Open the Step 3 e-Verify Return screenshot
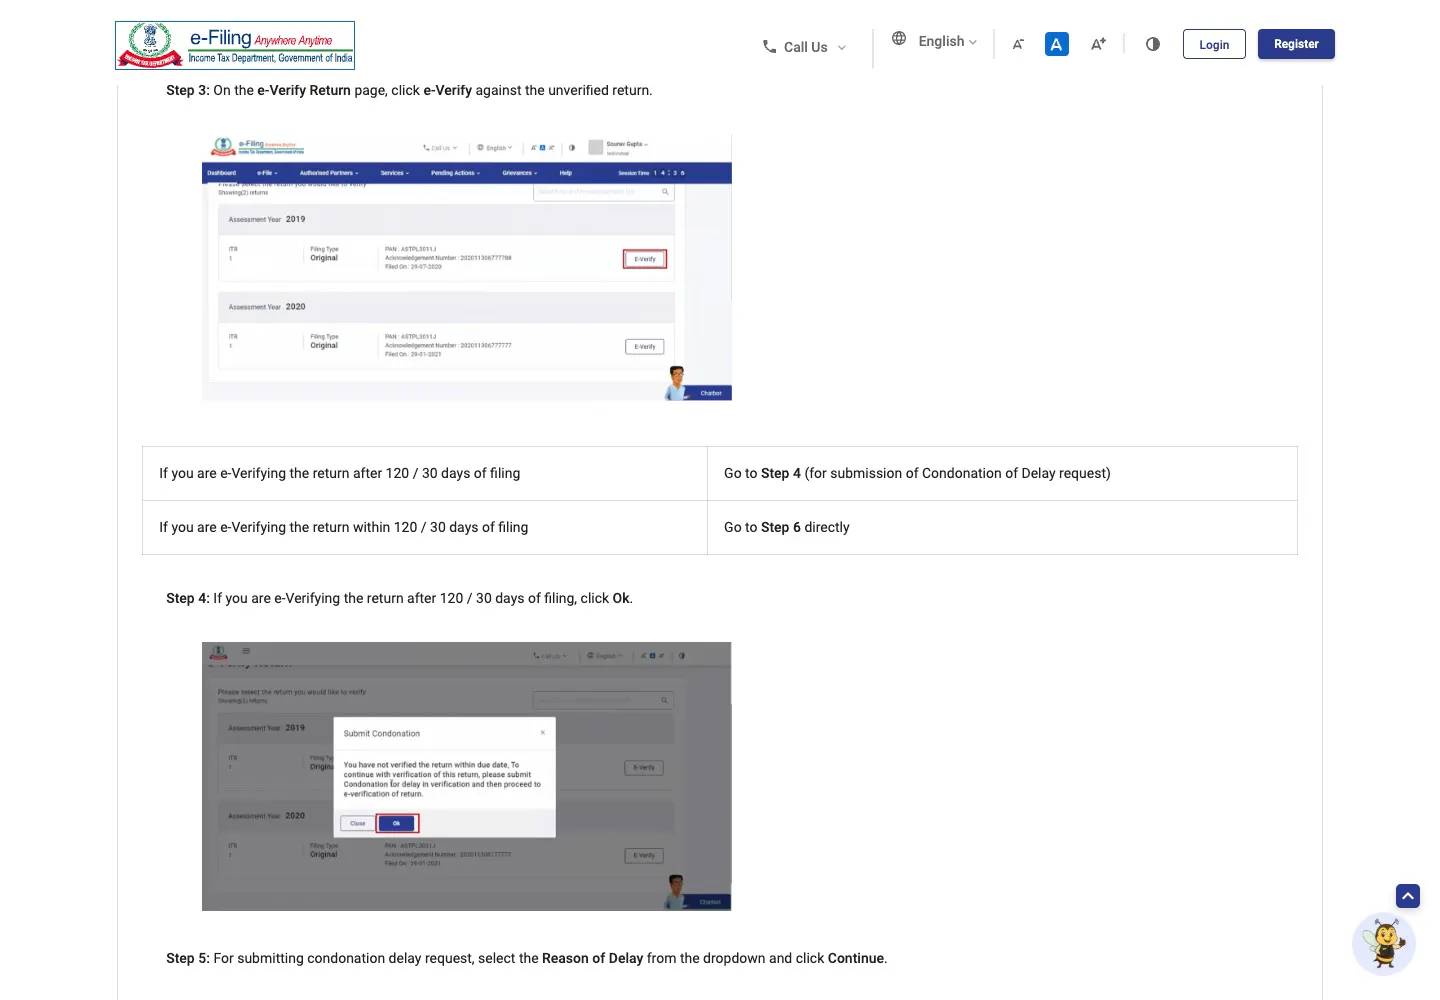Image resolution: width=1440 pixels, height=1000 pixels. tap(467, 268)
